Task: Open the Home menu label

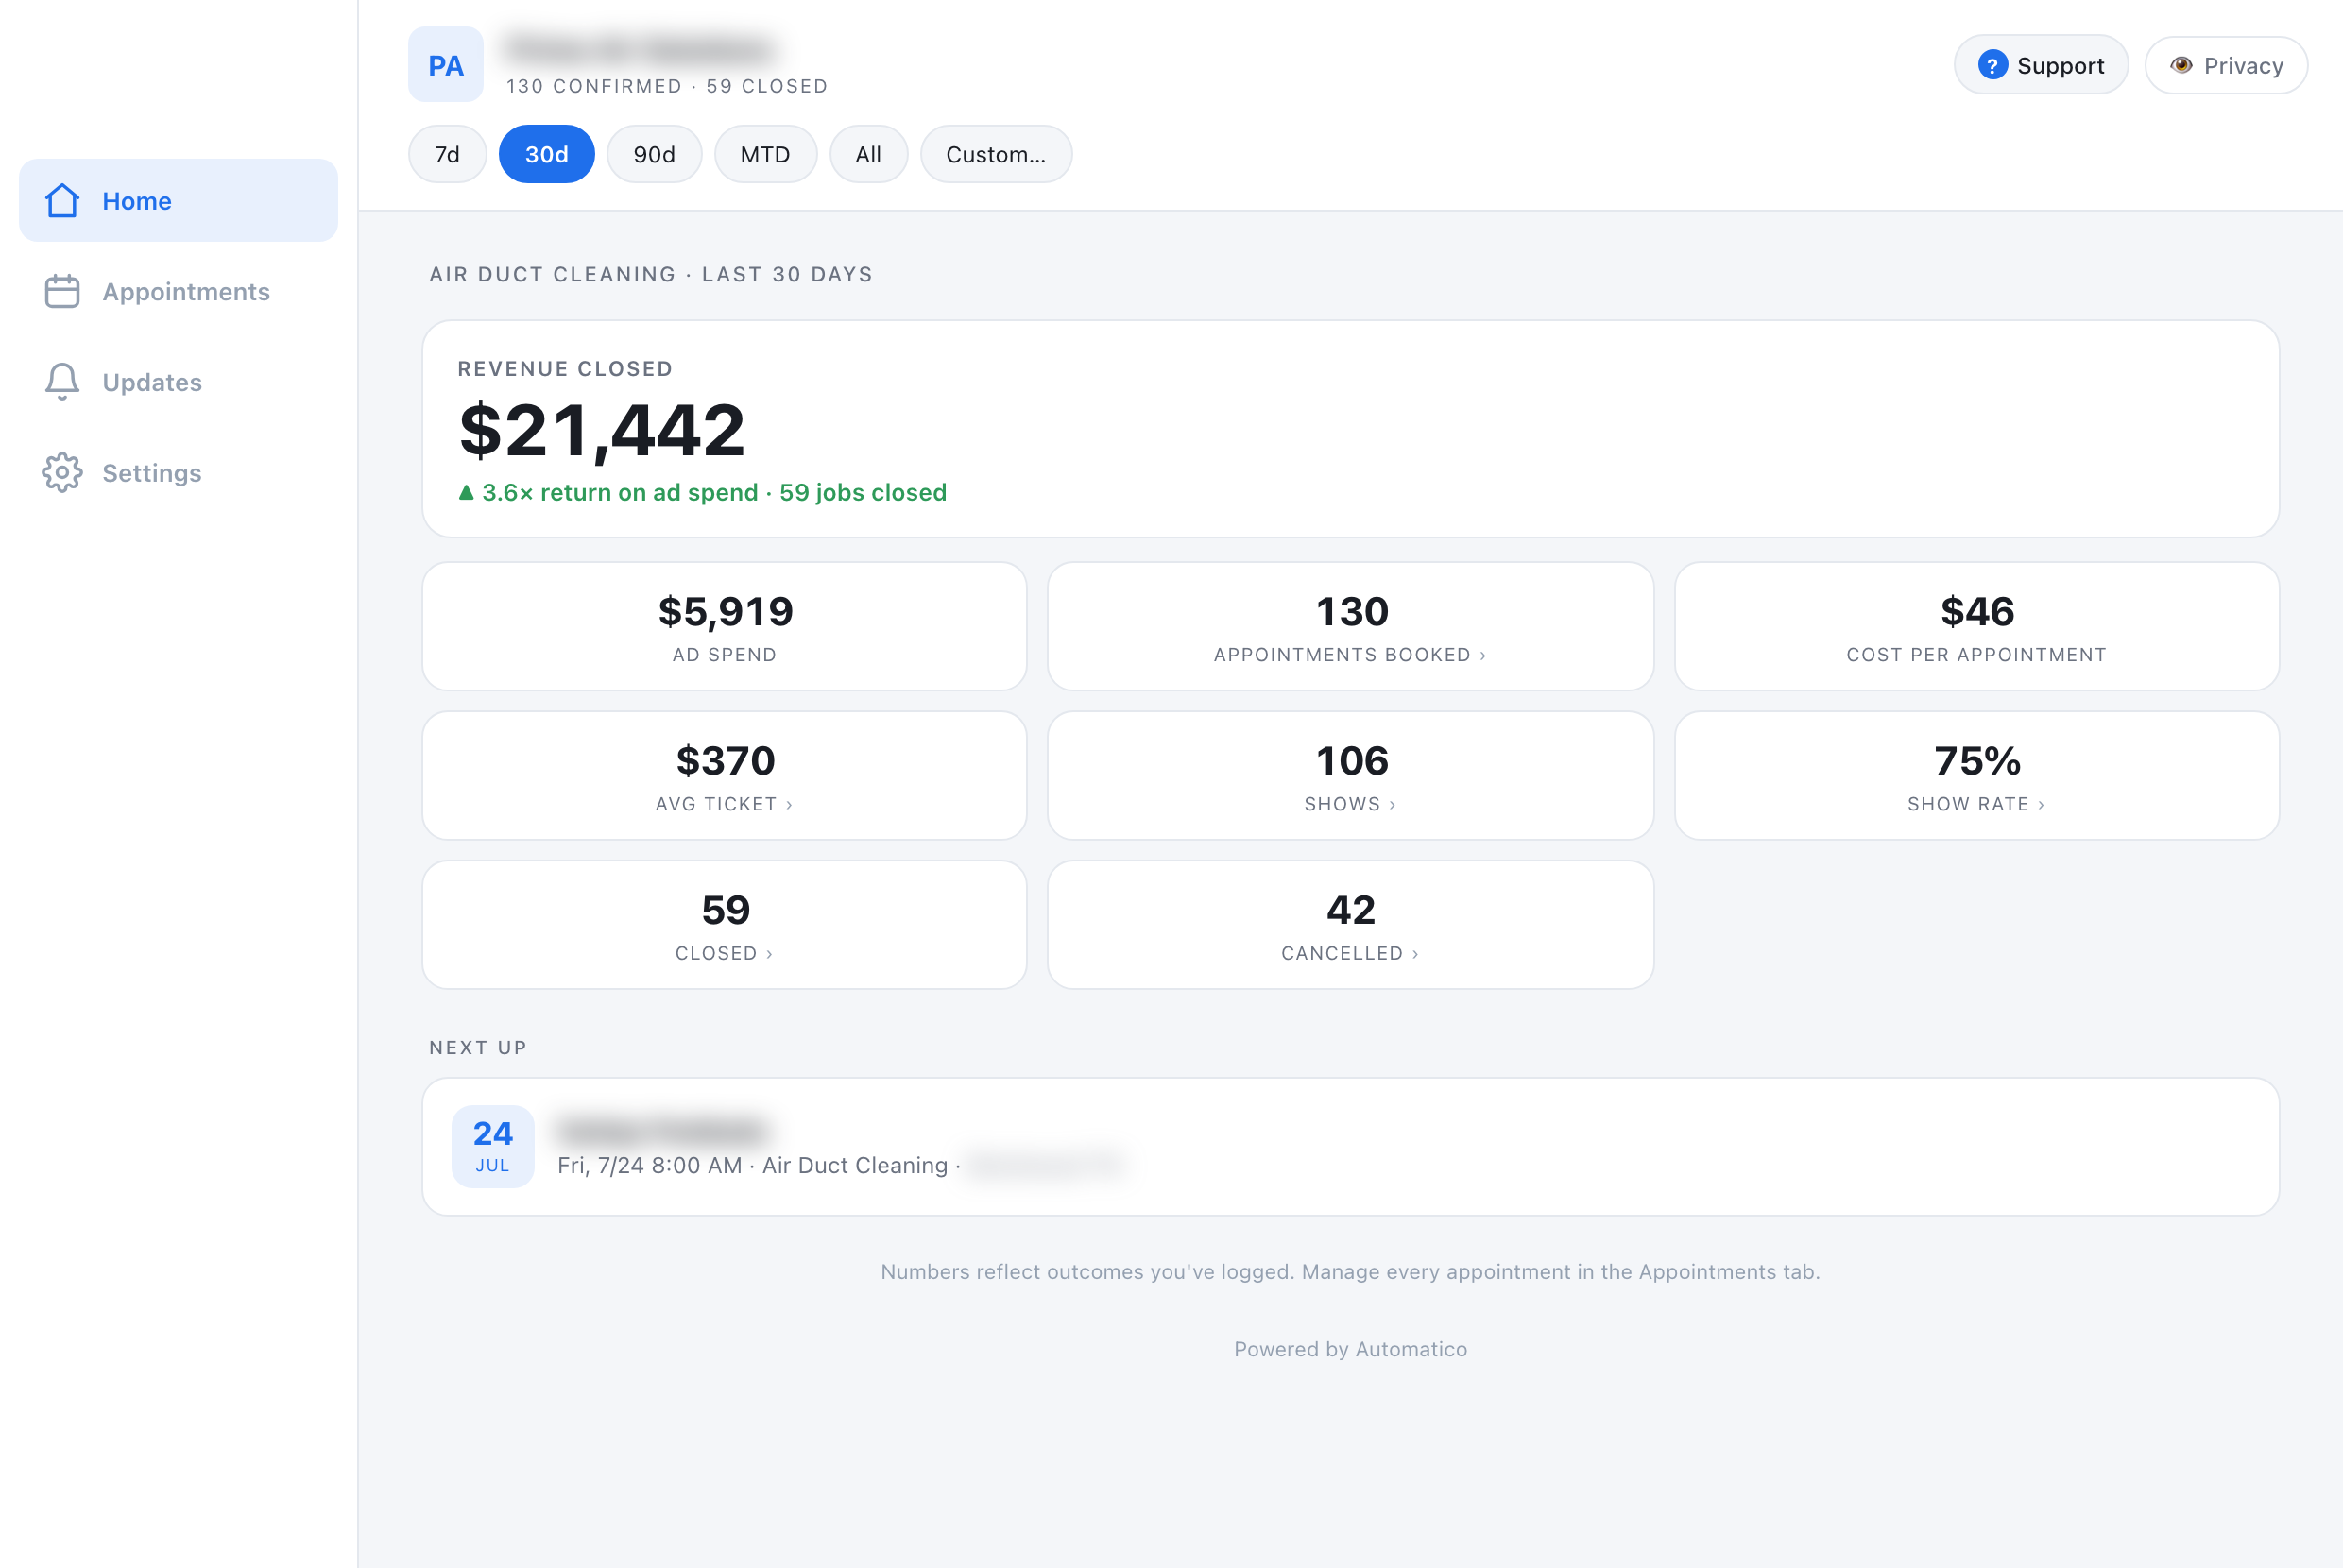Action: point(137,201)
